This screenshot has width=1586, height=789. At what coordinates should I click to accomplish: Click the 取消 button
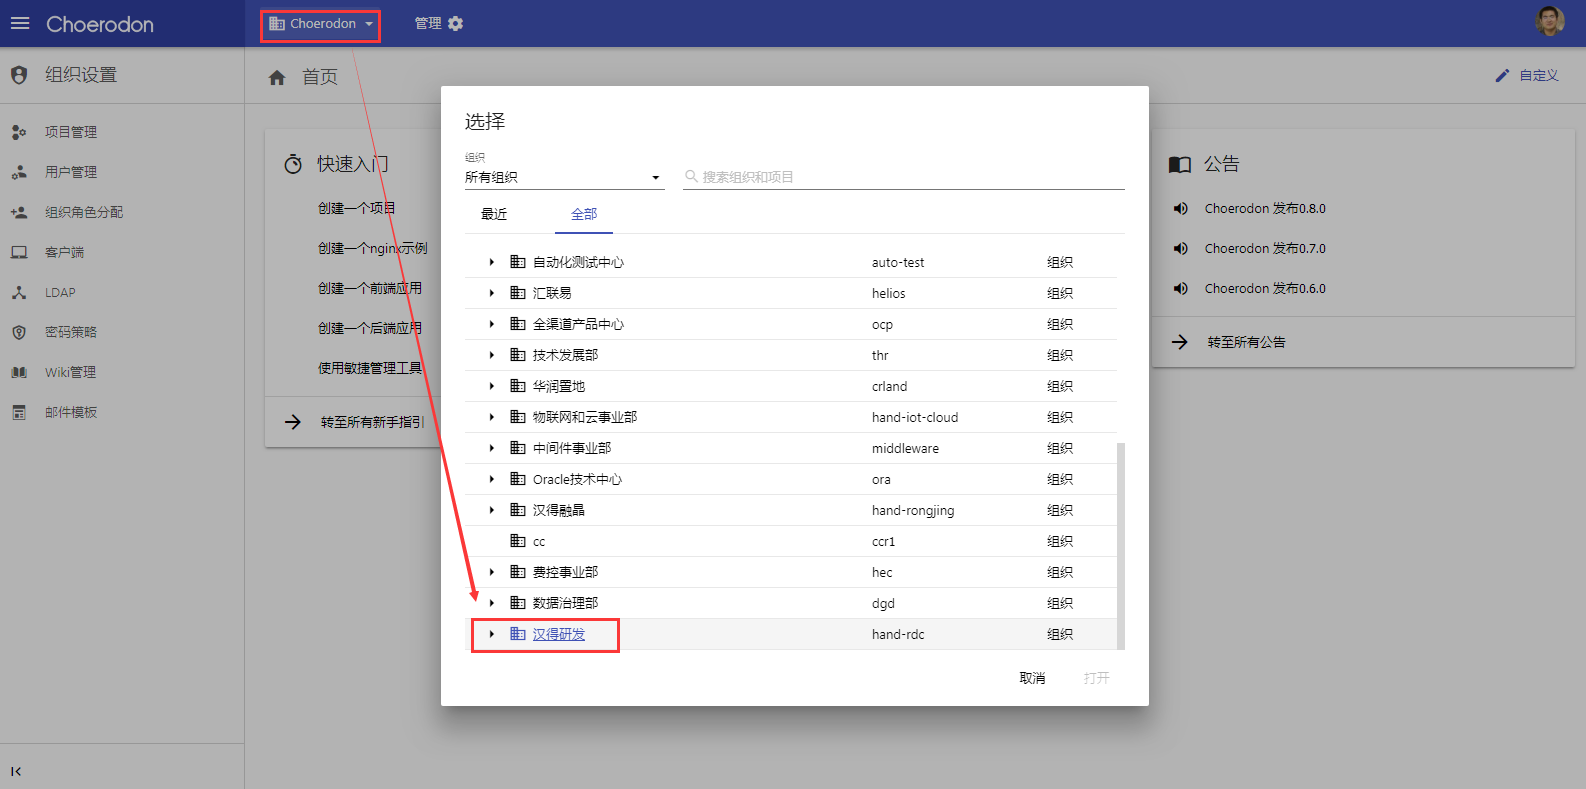coord(1032,678)
